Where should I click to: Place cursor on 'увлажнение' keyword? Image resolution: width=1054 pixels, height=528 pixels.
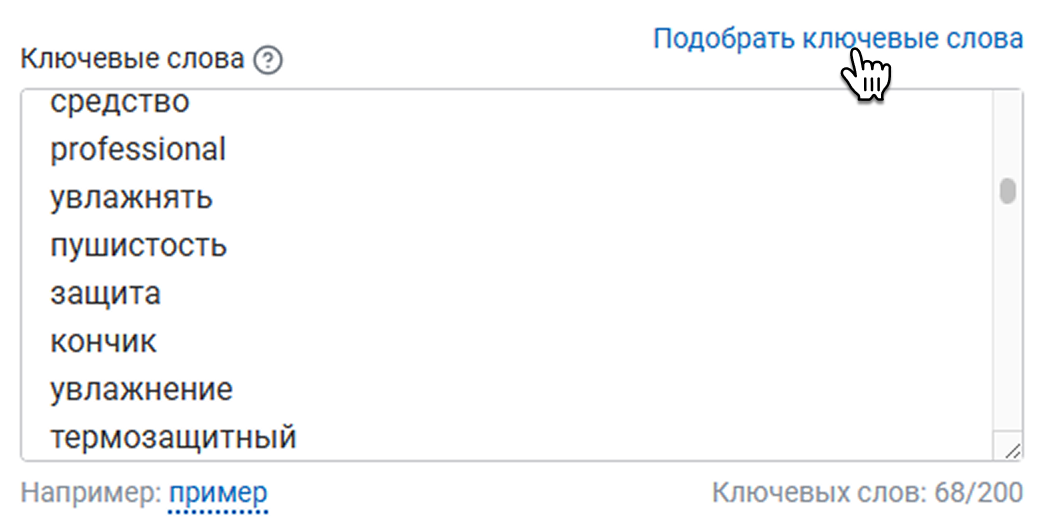[x=141, y=390]
